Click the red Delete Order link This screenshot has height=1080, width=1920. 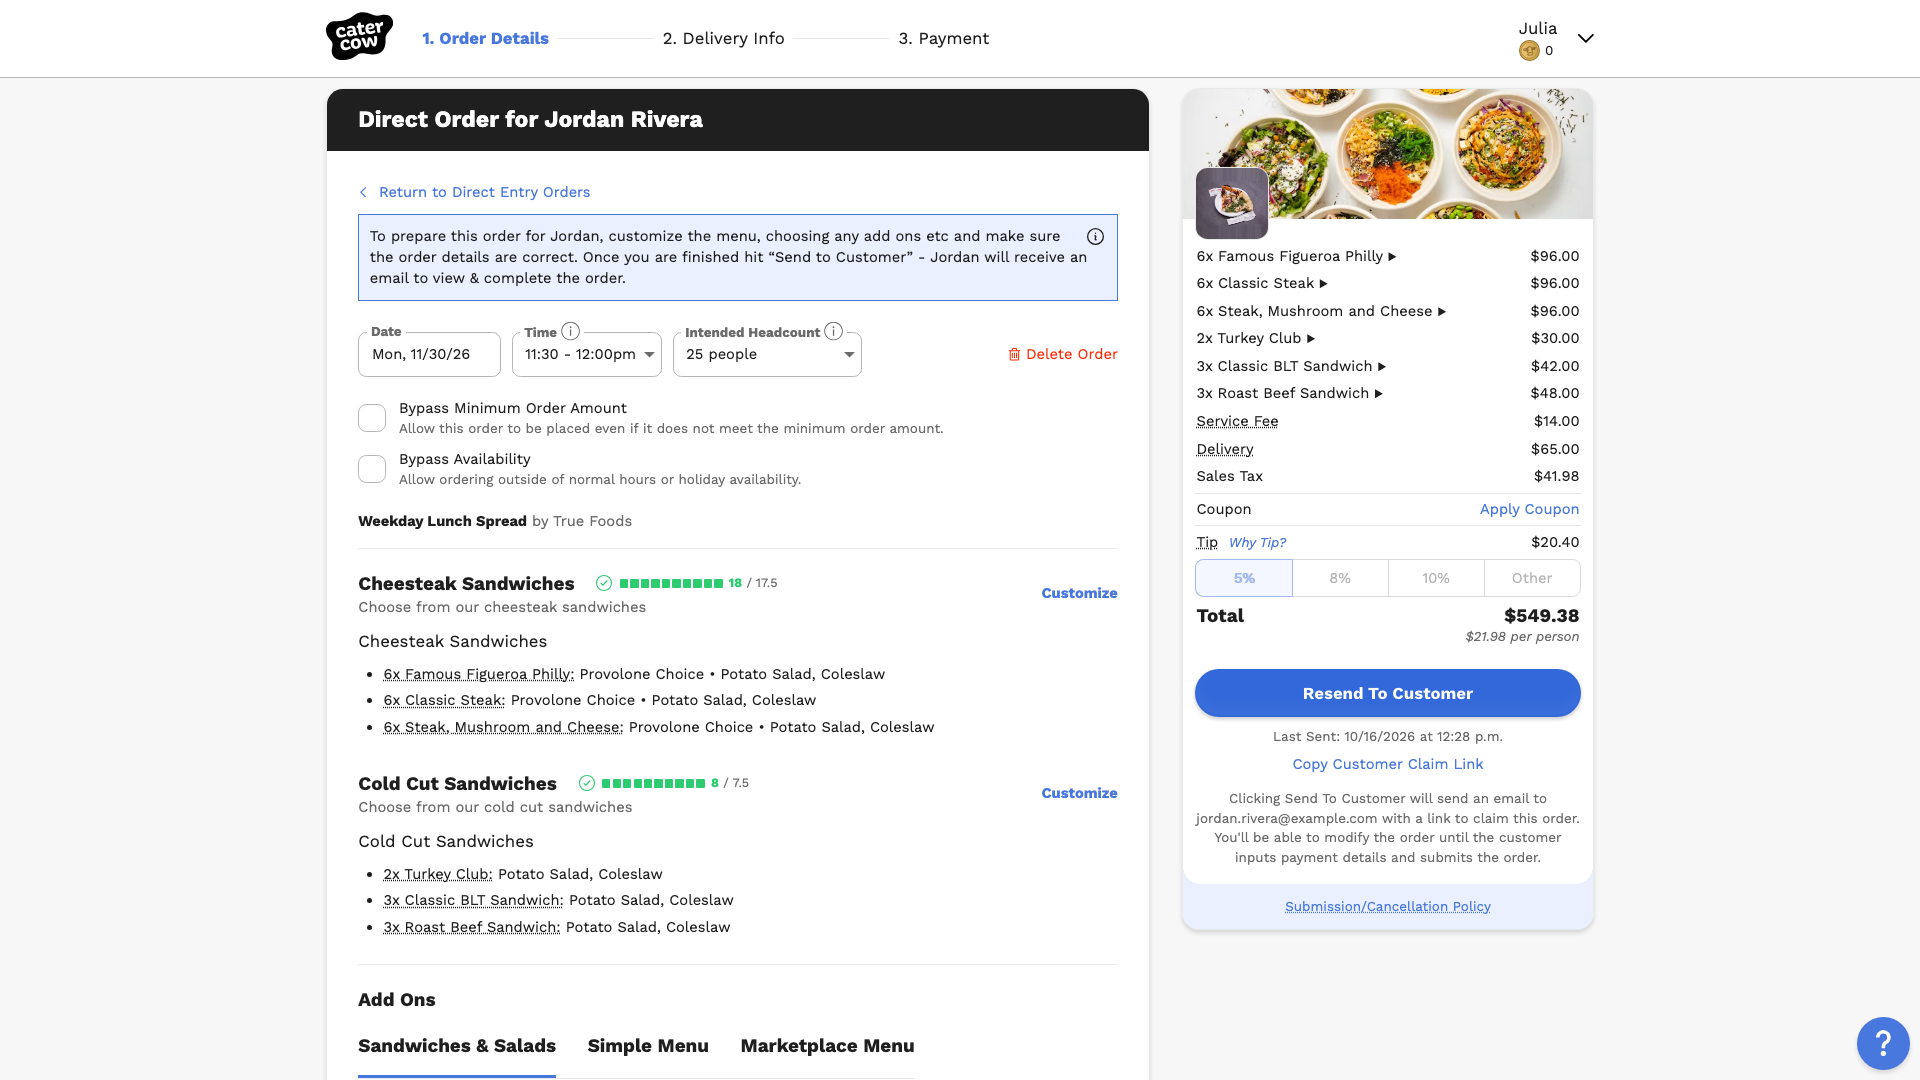pyautogui.click(x=1062, y=354)
